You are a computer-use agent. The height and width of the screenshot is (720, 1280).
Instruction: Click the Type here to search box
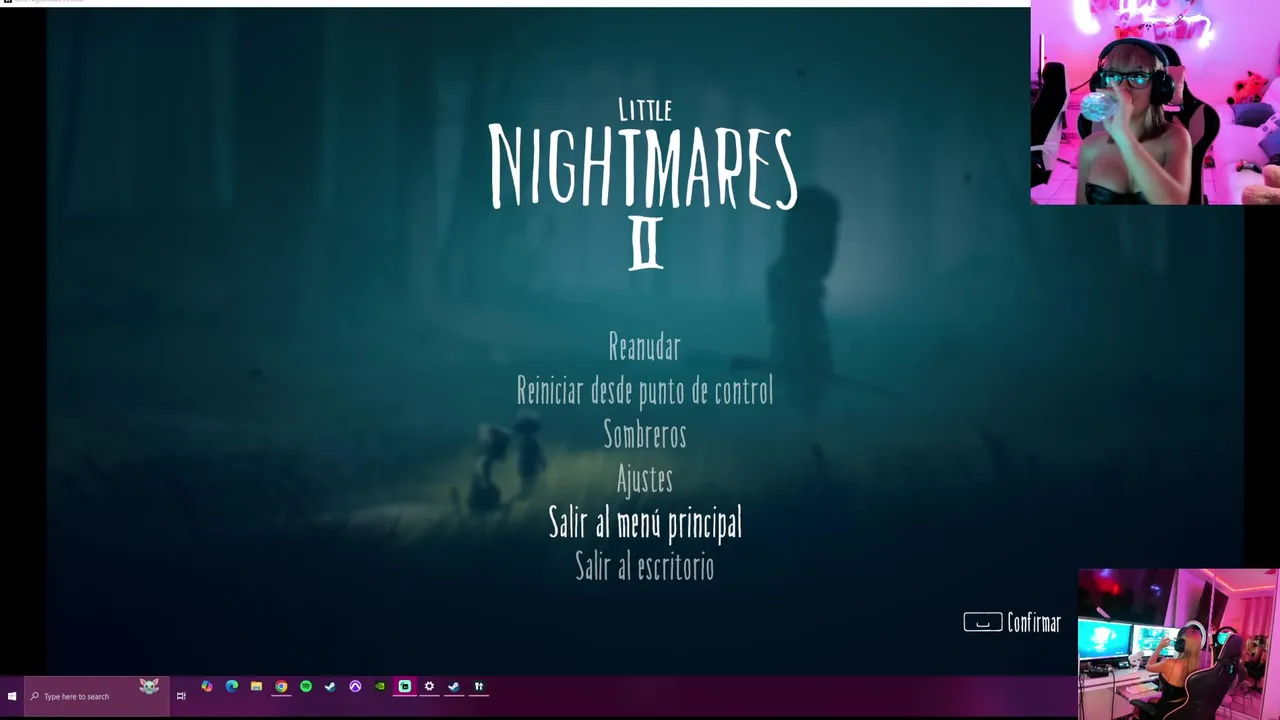[96, 696]
